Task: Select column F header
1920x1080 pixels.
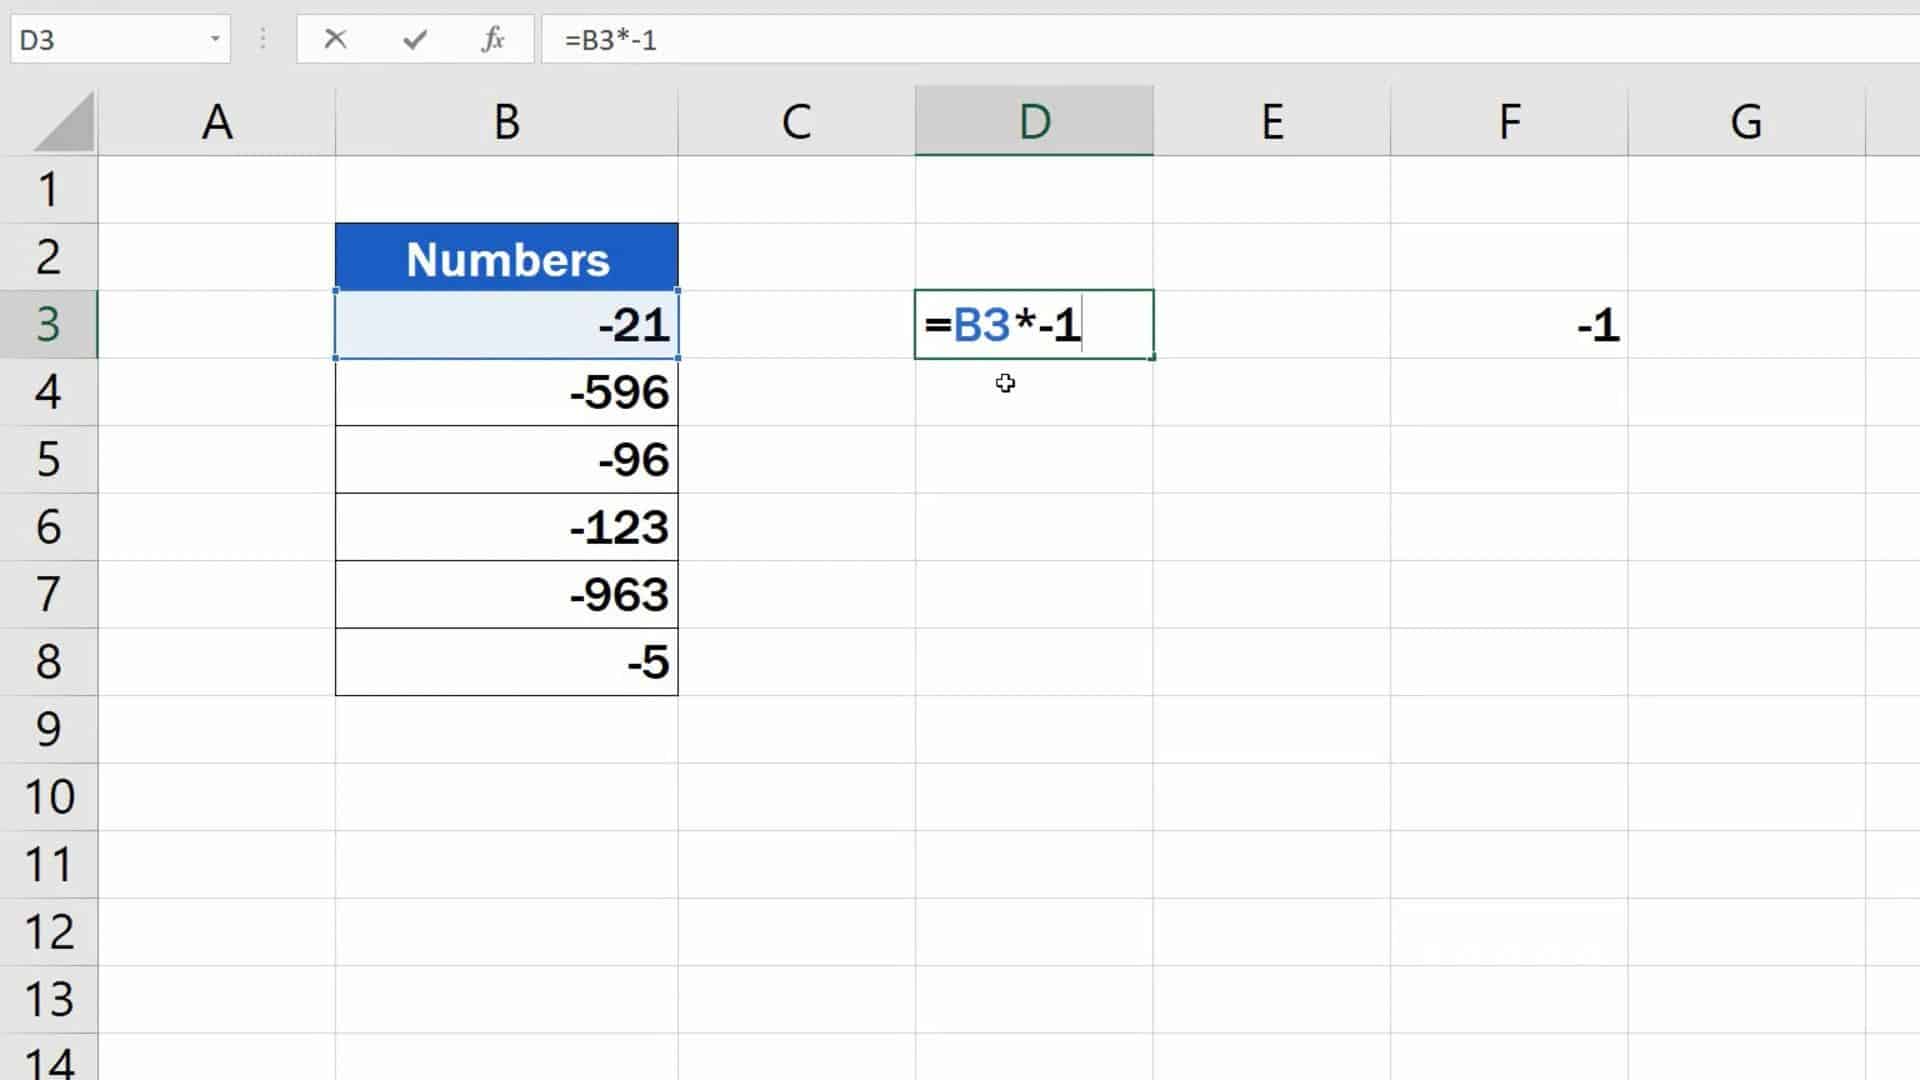Action: click(x=1509, y=120)
